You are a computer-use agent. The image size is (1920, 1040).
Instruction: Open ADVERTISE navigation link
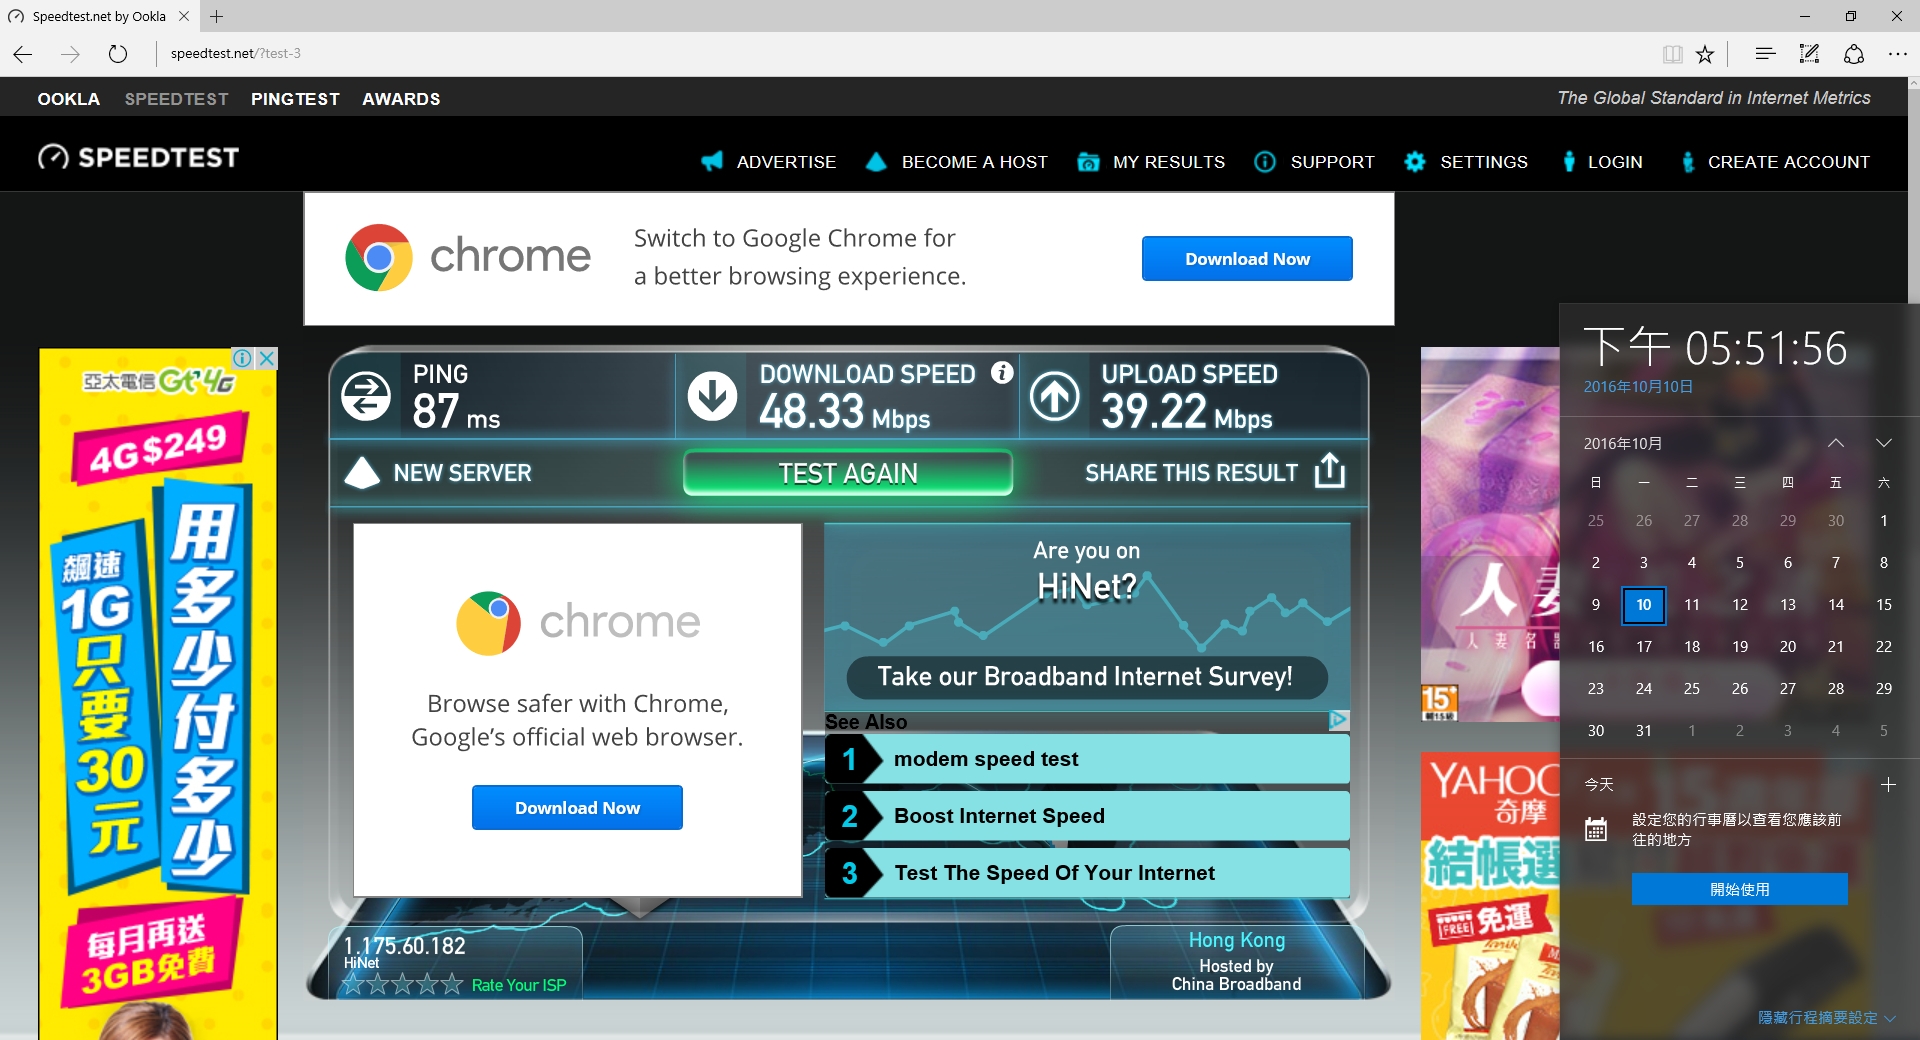click(786, 162)
